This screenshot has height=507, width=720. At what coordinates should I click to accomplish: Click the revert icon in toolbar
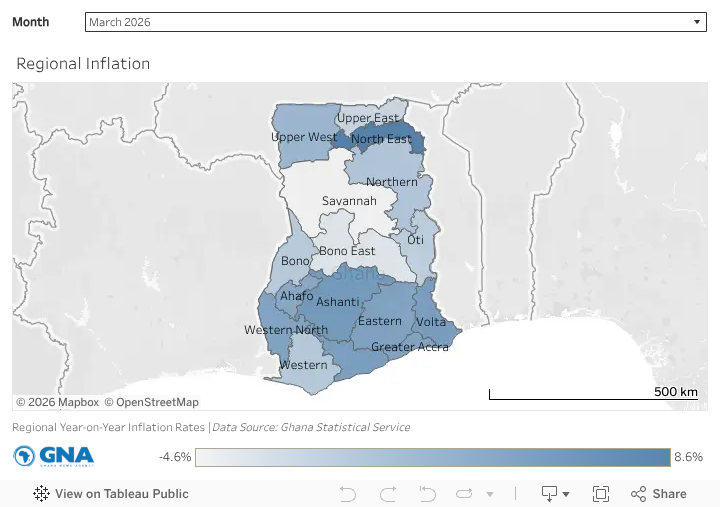pyautogui.click(x=428, y=494)
